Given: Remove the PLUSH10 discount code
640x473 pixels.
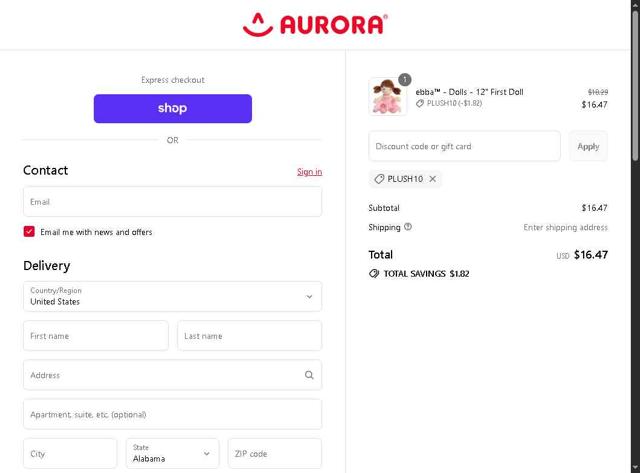Looking at the screenshot, I should (x=433, y=179).
